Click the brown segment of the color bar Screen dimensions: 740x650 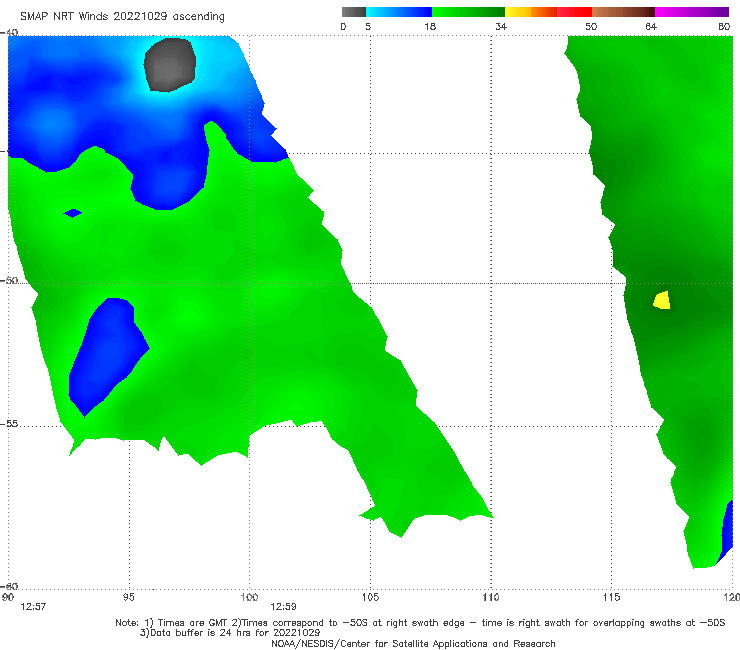pyautogui.click(x=623, y=12)
